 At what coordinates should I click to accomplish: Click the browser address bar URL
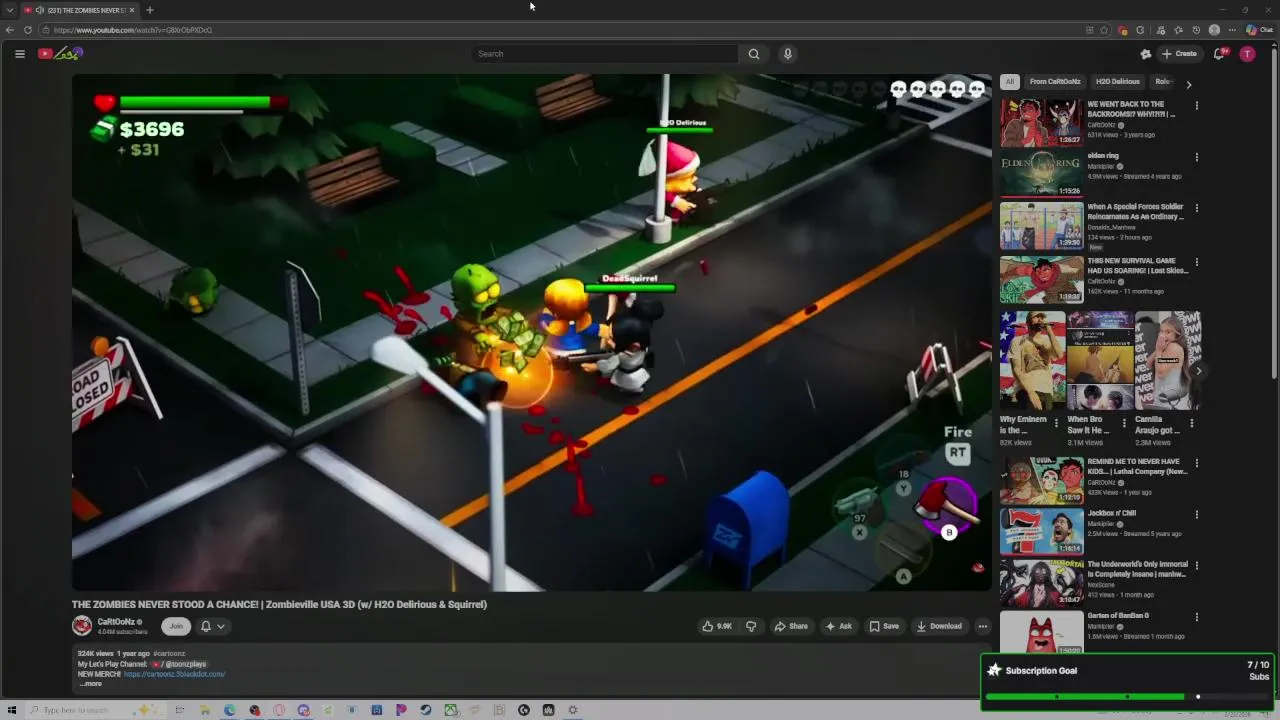click(x=133, y=30)
